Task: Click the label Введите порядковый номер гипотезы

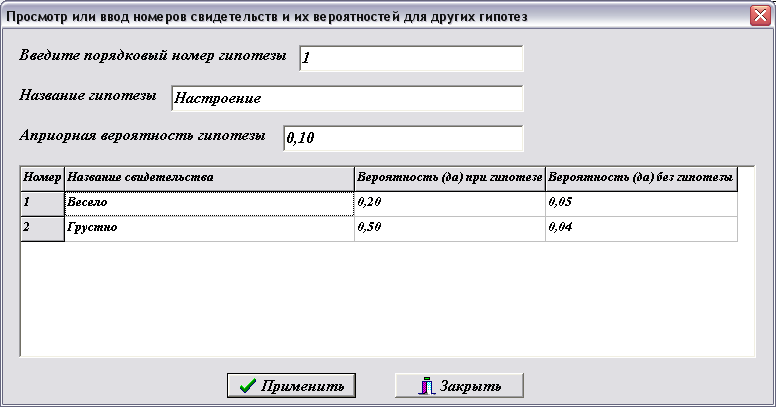Action: point(153,55)
